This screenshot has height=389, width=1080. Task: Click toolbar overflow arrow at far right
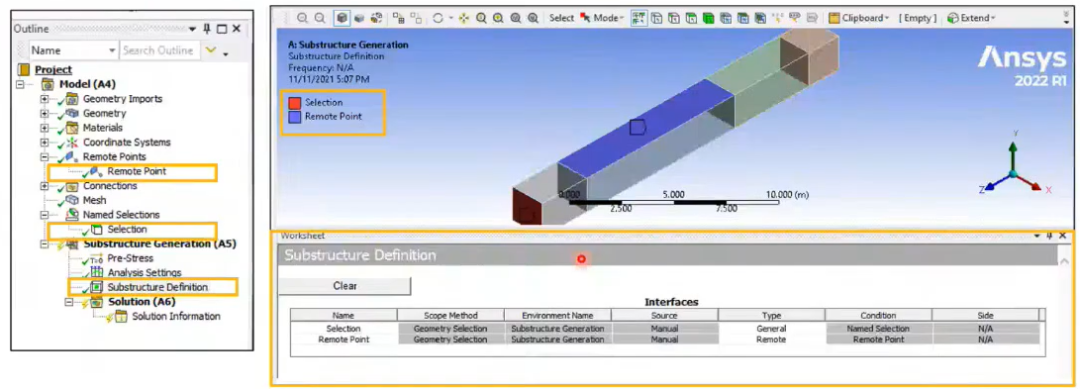tap(1066, 20)
